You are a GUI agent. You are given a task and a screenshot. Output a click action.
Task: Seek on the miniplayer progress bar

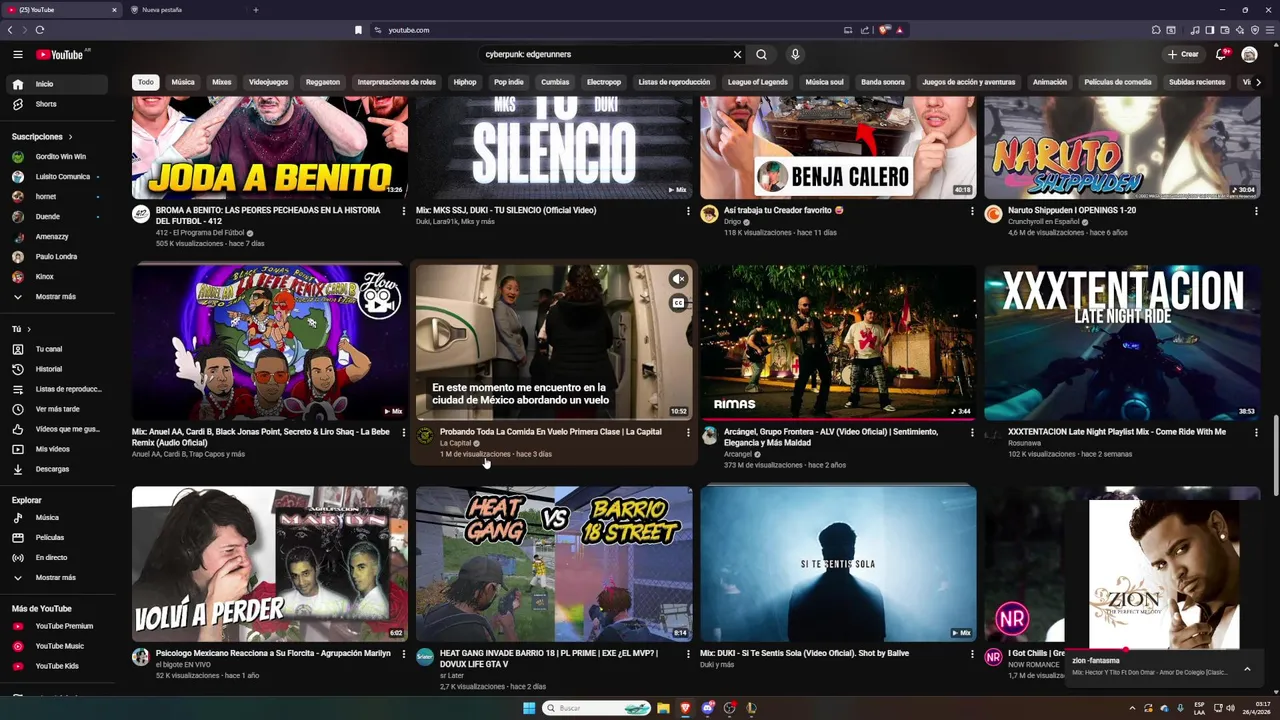tap(1165, 650)
